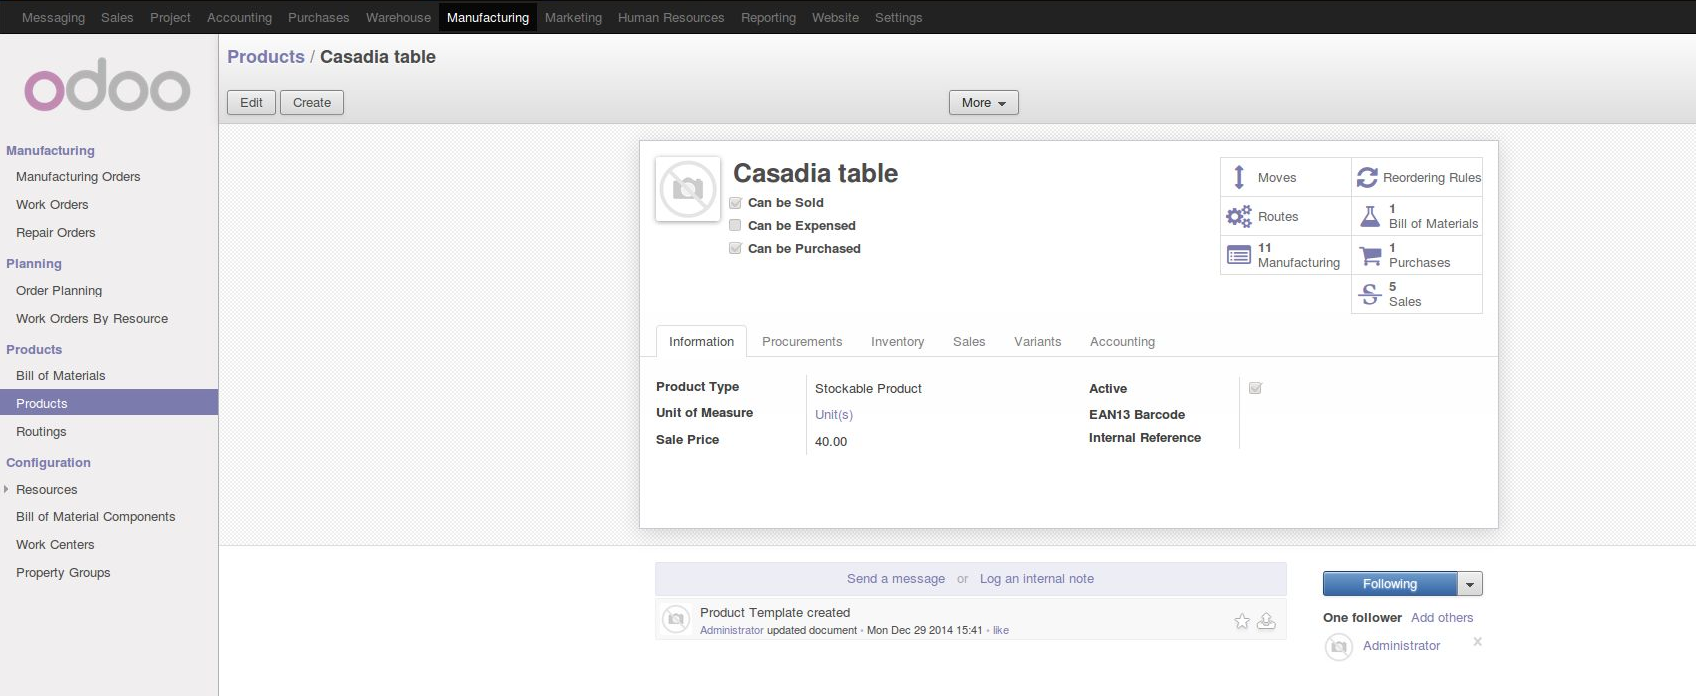1696x696 pixels.
Task: Open Manufacturing Orders in the sidebar
Action: pos(78,177)
